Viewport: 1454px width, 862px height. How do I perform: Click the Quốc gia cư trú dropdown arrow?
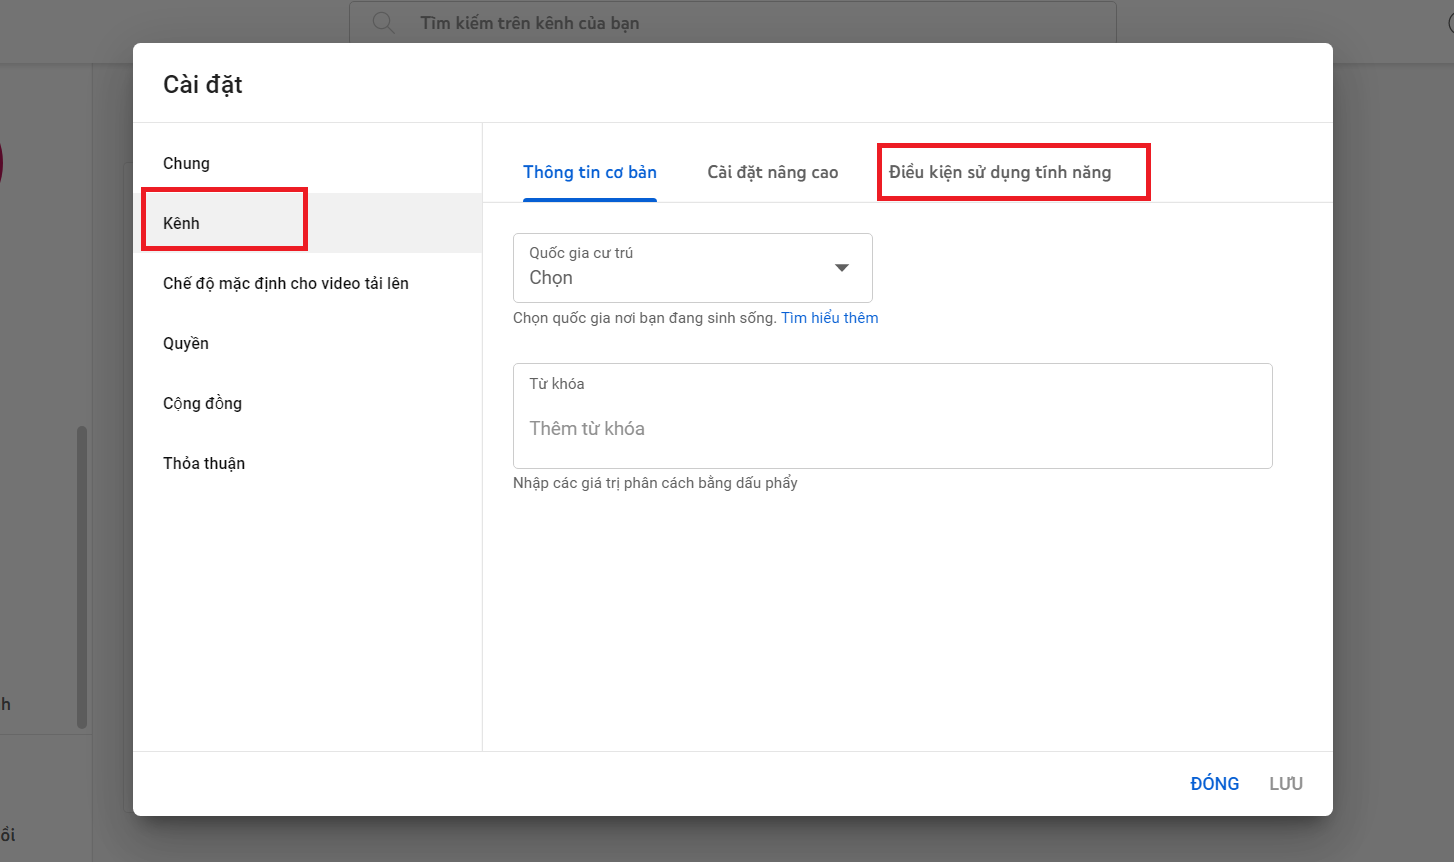[842, 267]
